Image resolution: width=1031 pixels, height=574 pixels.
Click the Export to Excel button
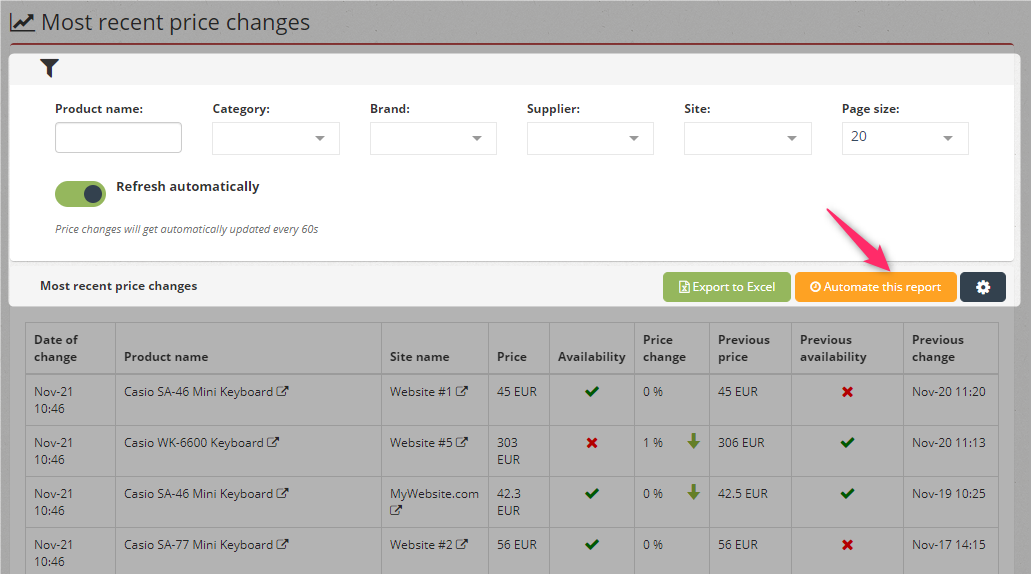pos(727,287)
